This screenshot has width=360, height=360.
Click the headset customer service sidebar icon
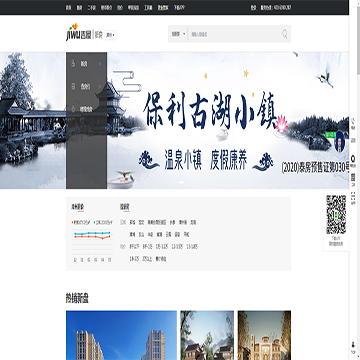point(353,158)
